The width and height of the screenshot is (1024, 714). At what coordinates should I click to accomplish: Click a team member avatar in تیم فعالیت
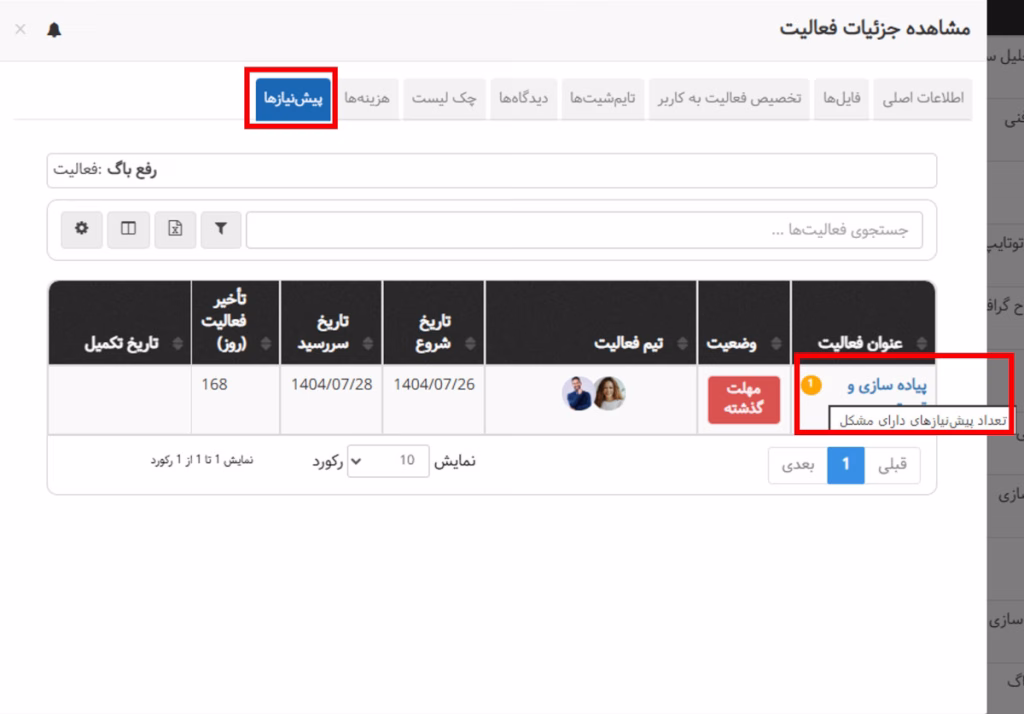point(577,395)
